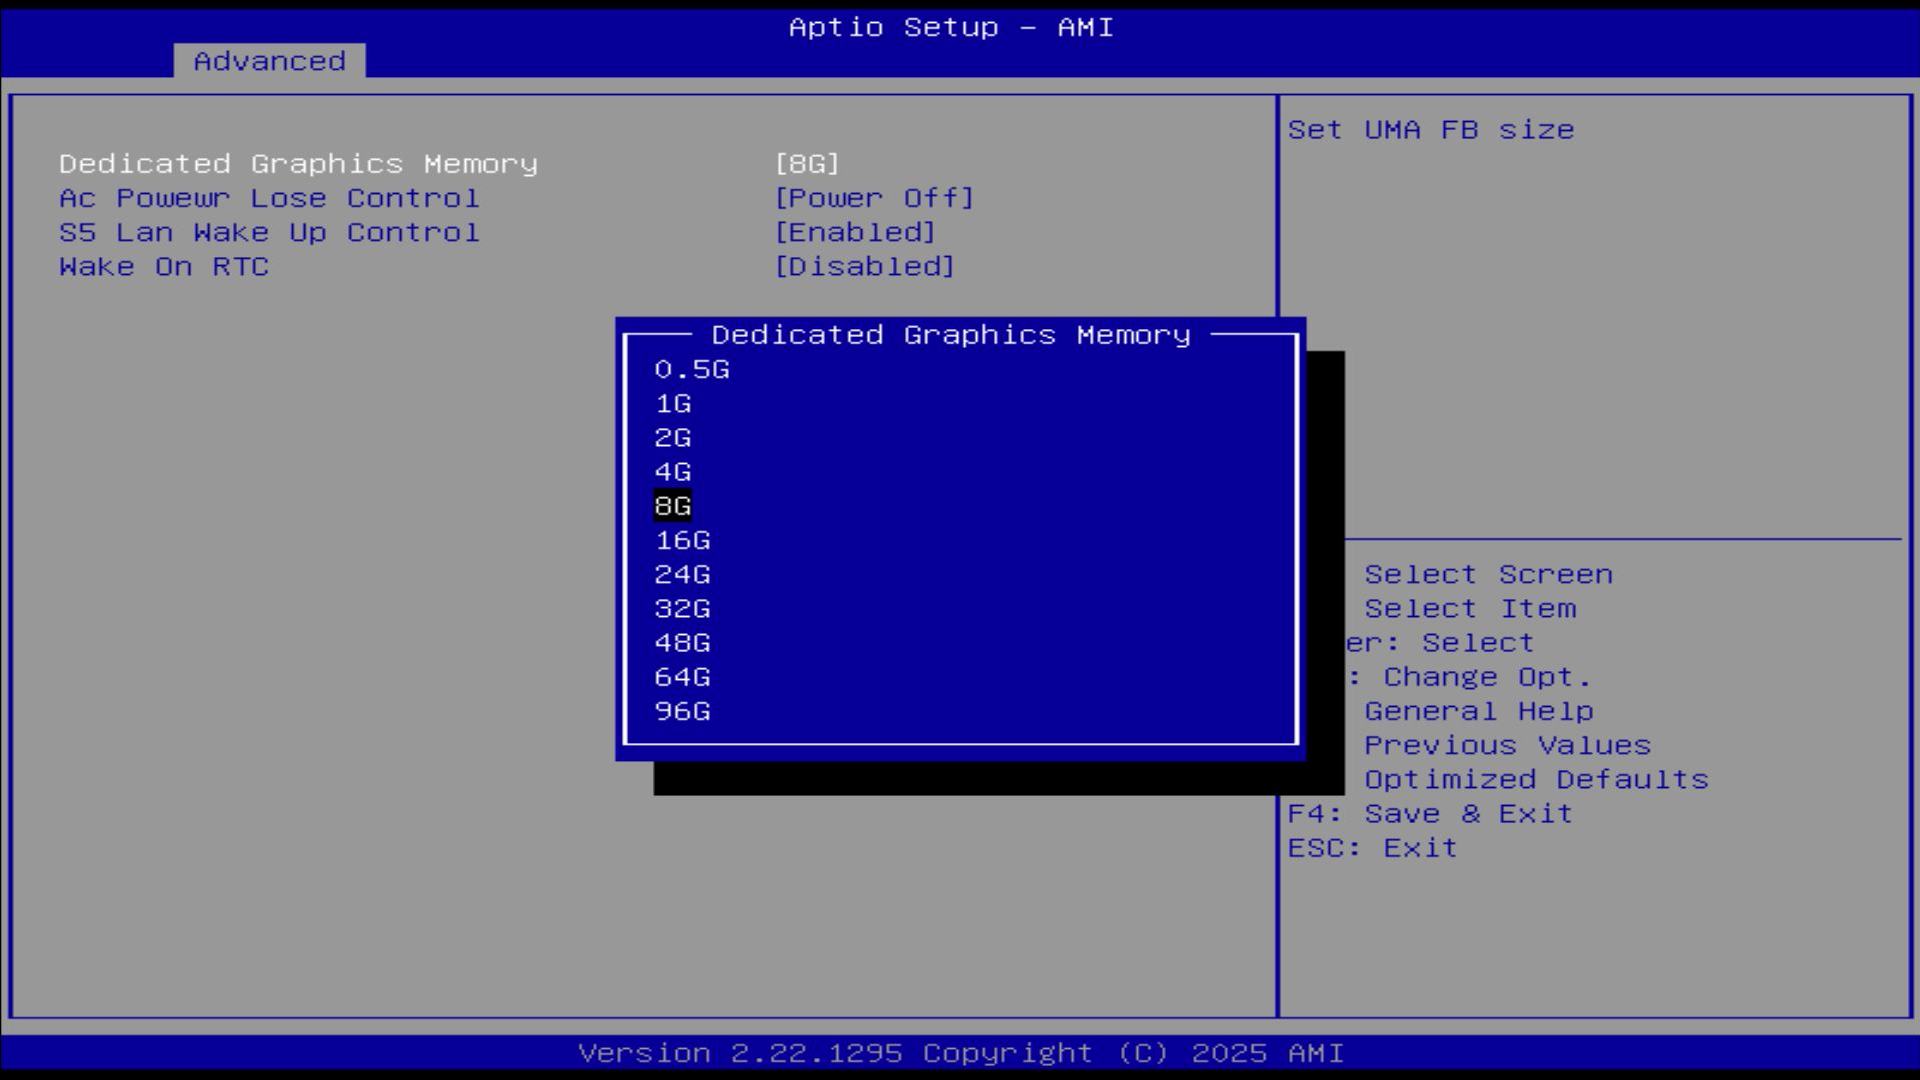The width and height of the screenshot is (1920, 1080).
Task: Click the S5 Lan Wake Up Control label
Action: [x=269, y=232]
